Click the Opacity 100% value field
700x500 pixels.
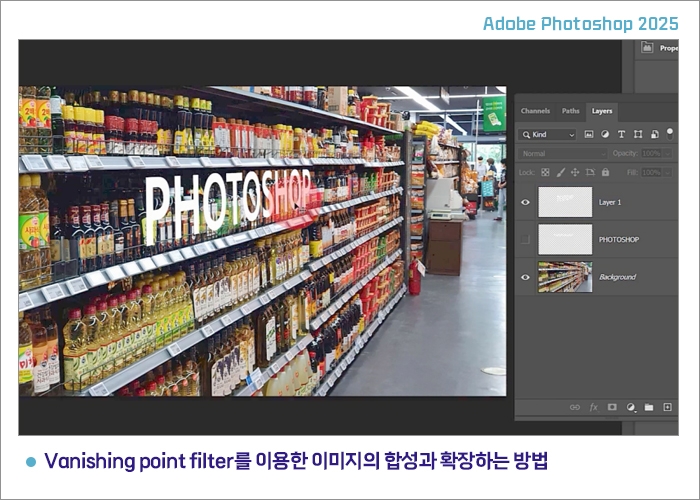pyautogui.click(x=652, y=154)
